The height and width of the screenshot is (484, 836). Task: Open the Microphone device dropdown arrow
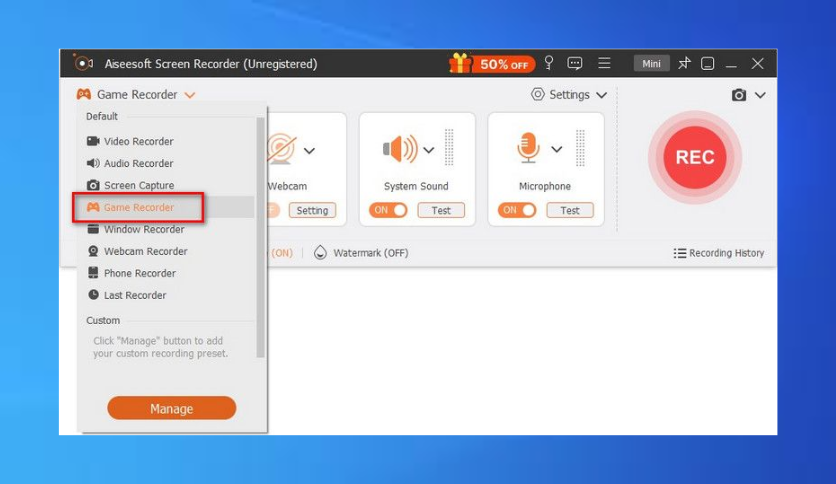pos(557,149)
